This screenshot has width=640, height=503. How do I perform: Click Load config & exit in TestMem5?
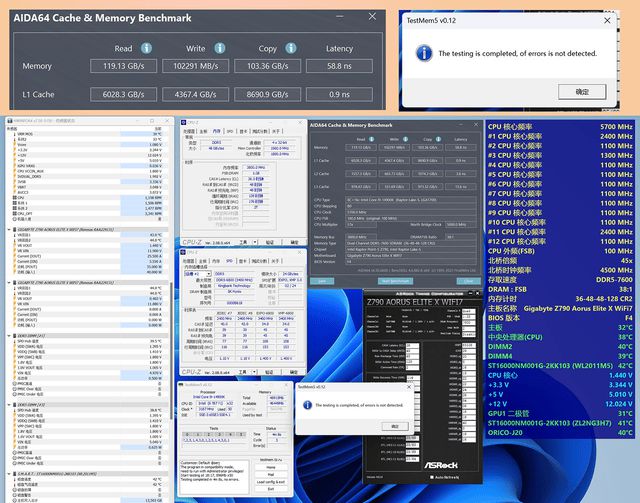(271, 482)
